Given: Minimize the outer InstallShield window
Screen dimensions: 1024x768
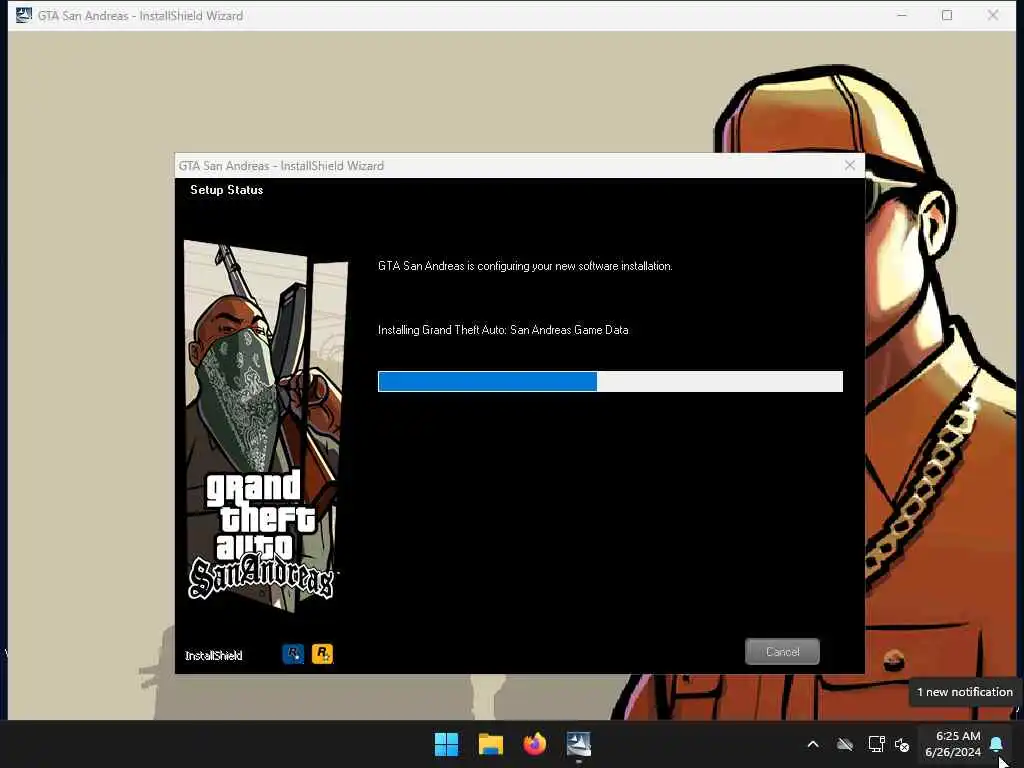Looking at the screenshot, I should click(x=902, y=15).
